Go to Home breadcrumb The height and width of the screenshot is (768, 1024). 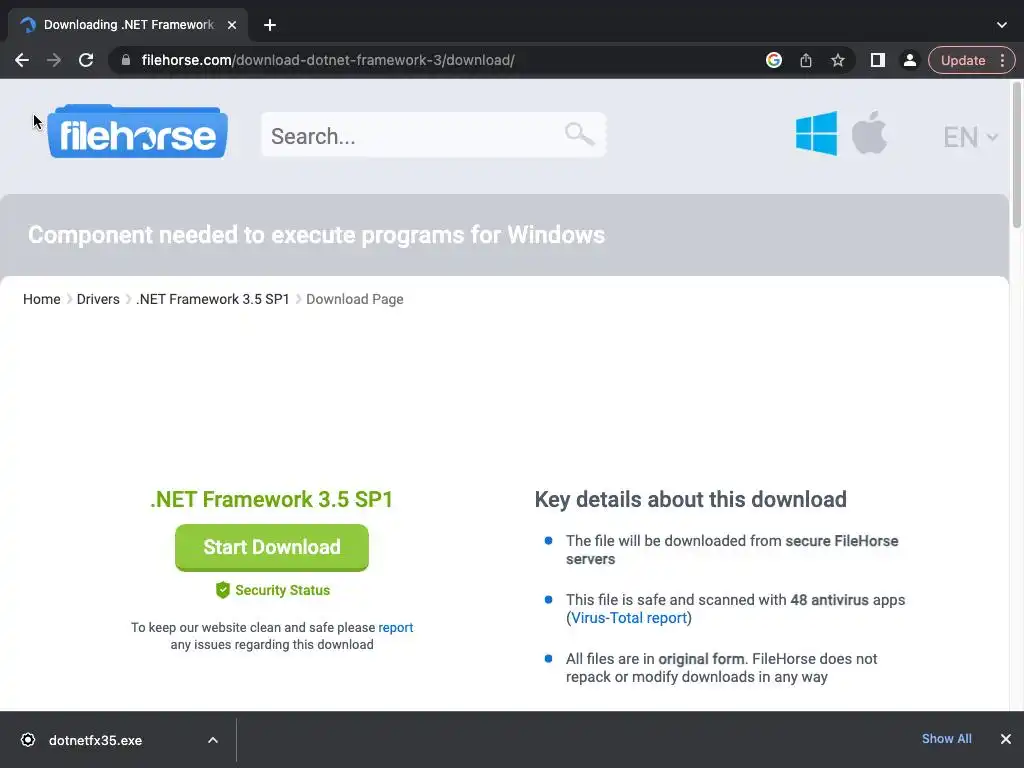pyautogui.click(x=42, y=299)
